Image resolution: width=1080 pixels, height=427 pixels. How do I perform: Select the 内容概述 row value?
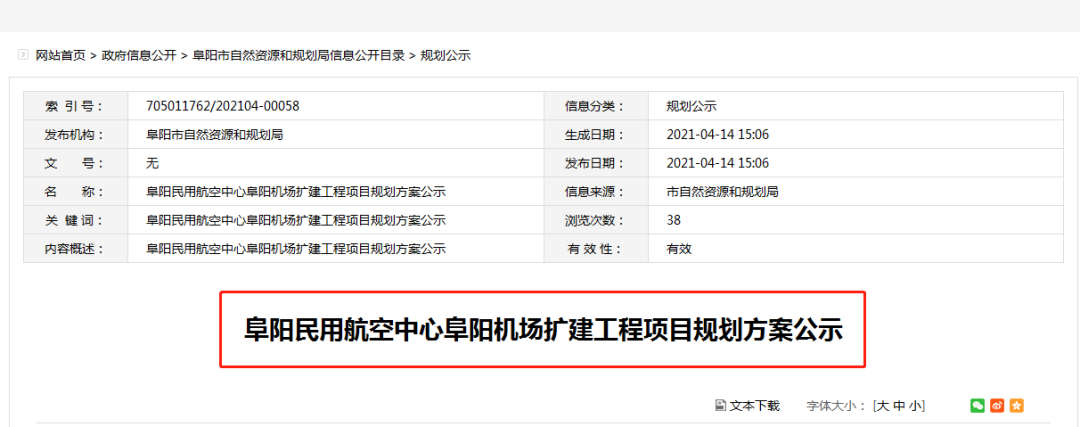tap(296, 249)
